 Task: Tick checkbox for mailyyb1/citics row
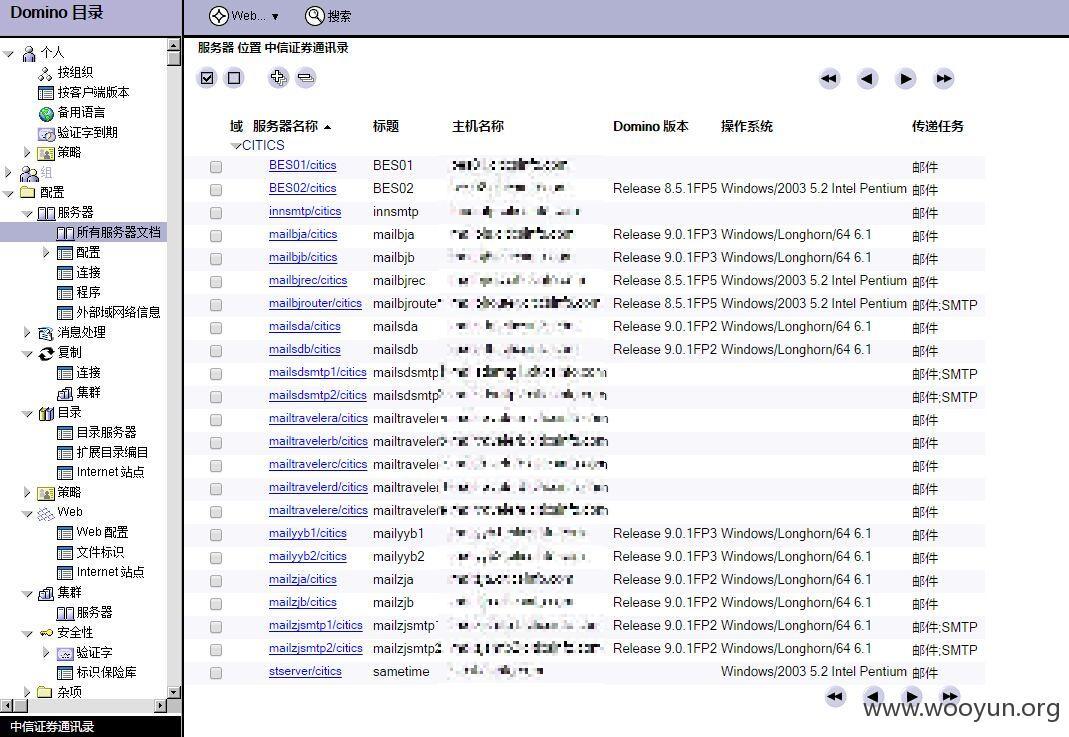click(x=216, y=535)
